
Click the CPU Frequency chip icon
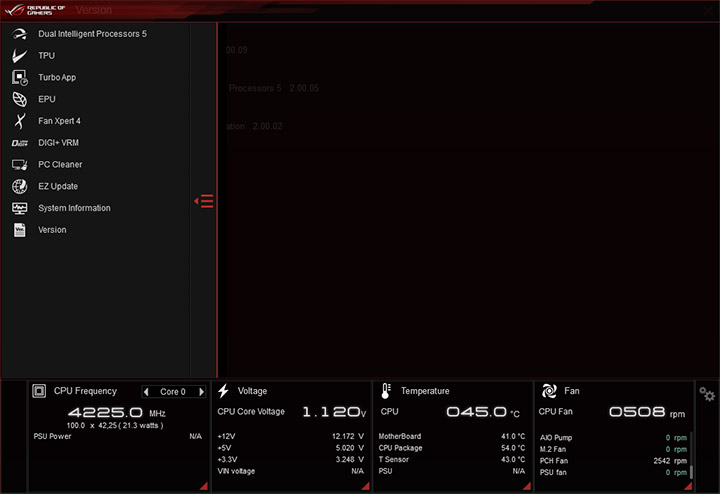[x=39, y=391]
